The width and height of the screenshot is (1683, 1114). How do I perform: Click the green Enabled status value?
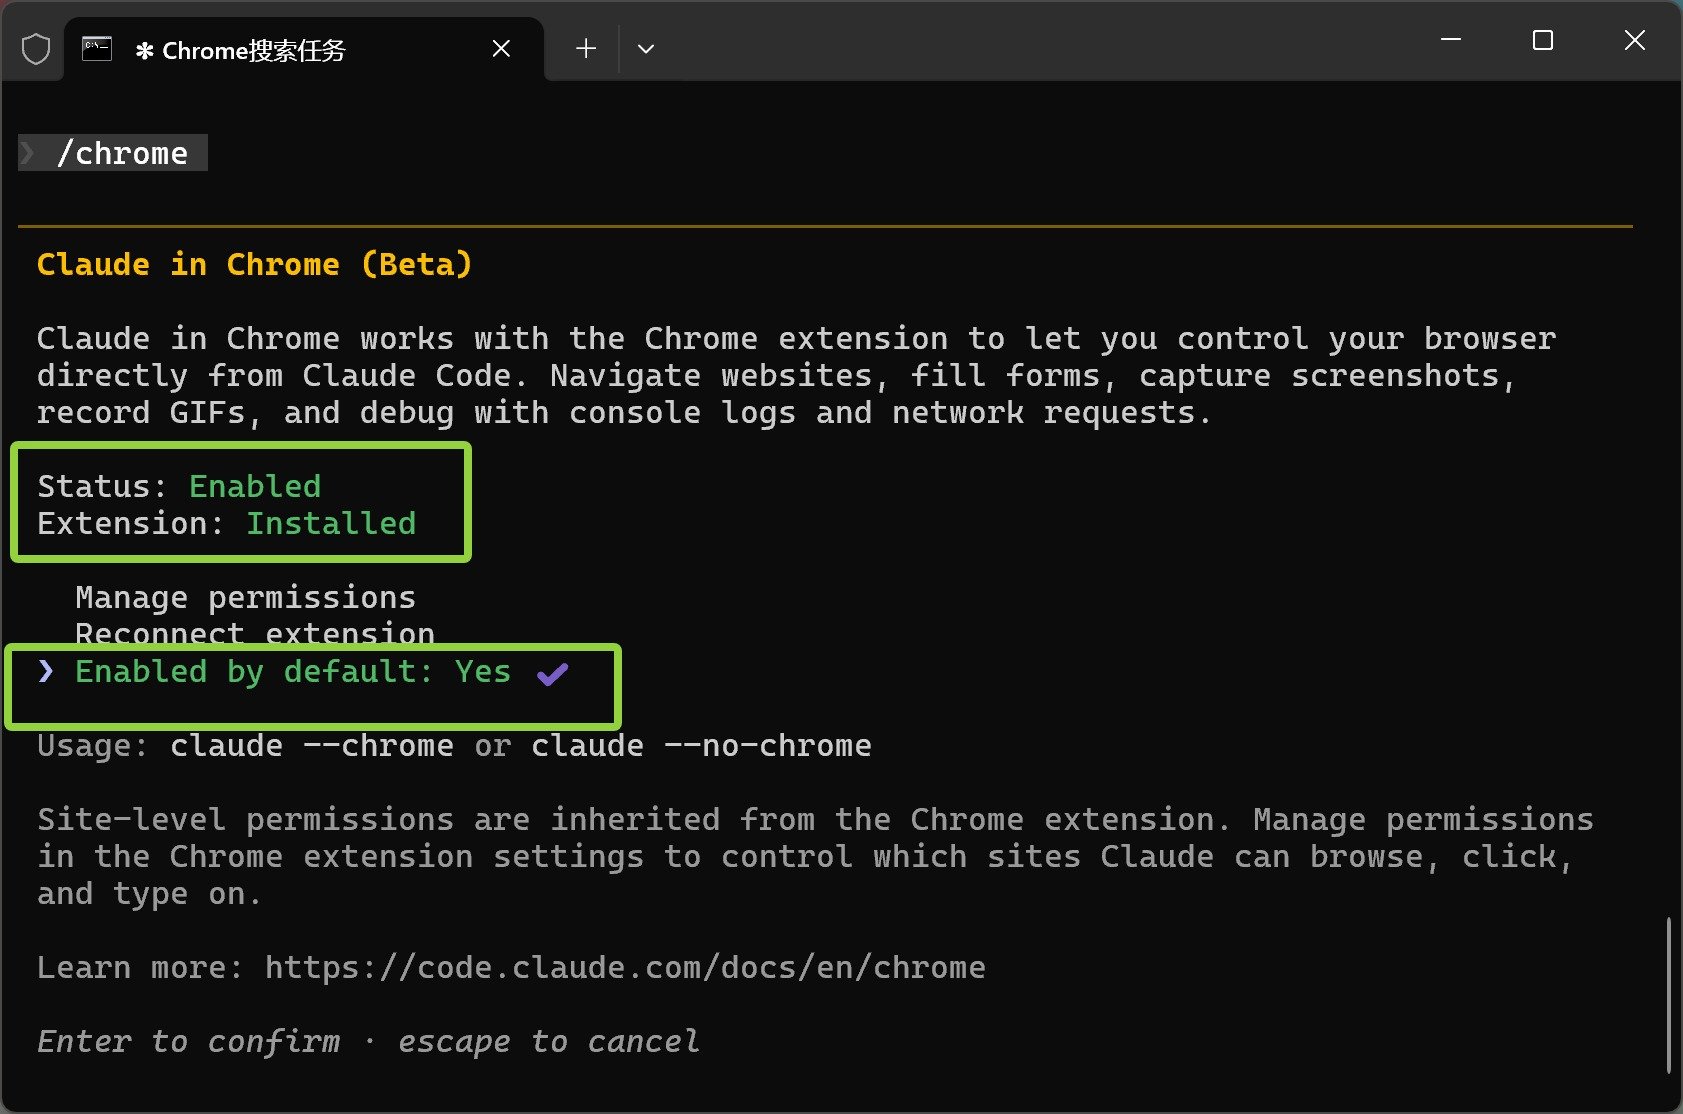255,487
